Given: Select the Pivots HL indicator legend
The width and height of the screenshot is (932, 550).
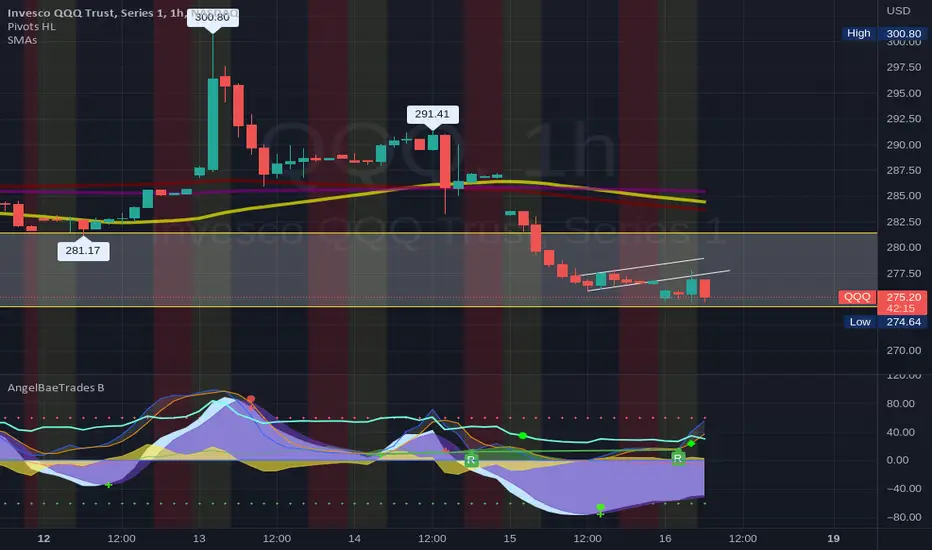Looking at the screenshot, I should click(x=32, y=26).
